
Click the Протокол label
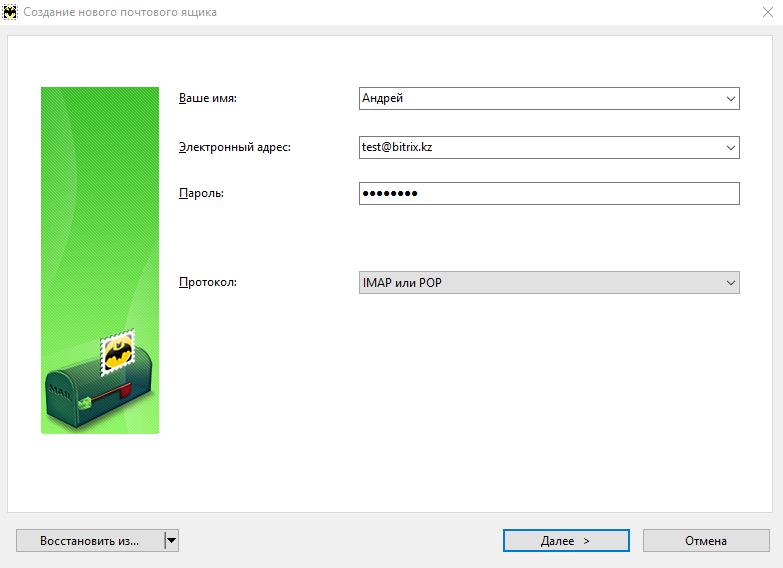click(x=208, y=282)
